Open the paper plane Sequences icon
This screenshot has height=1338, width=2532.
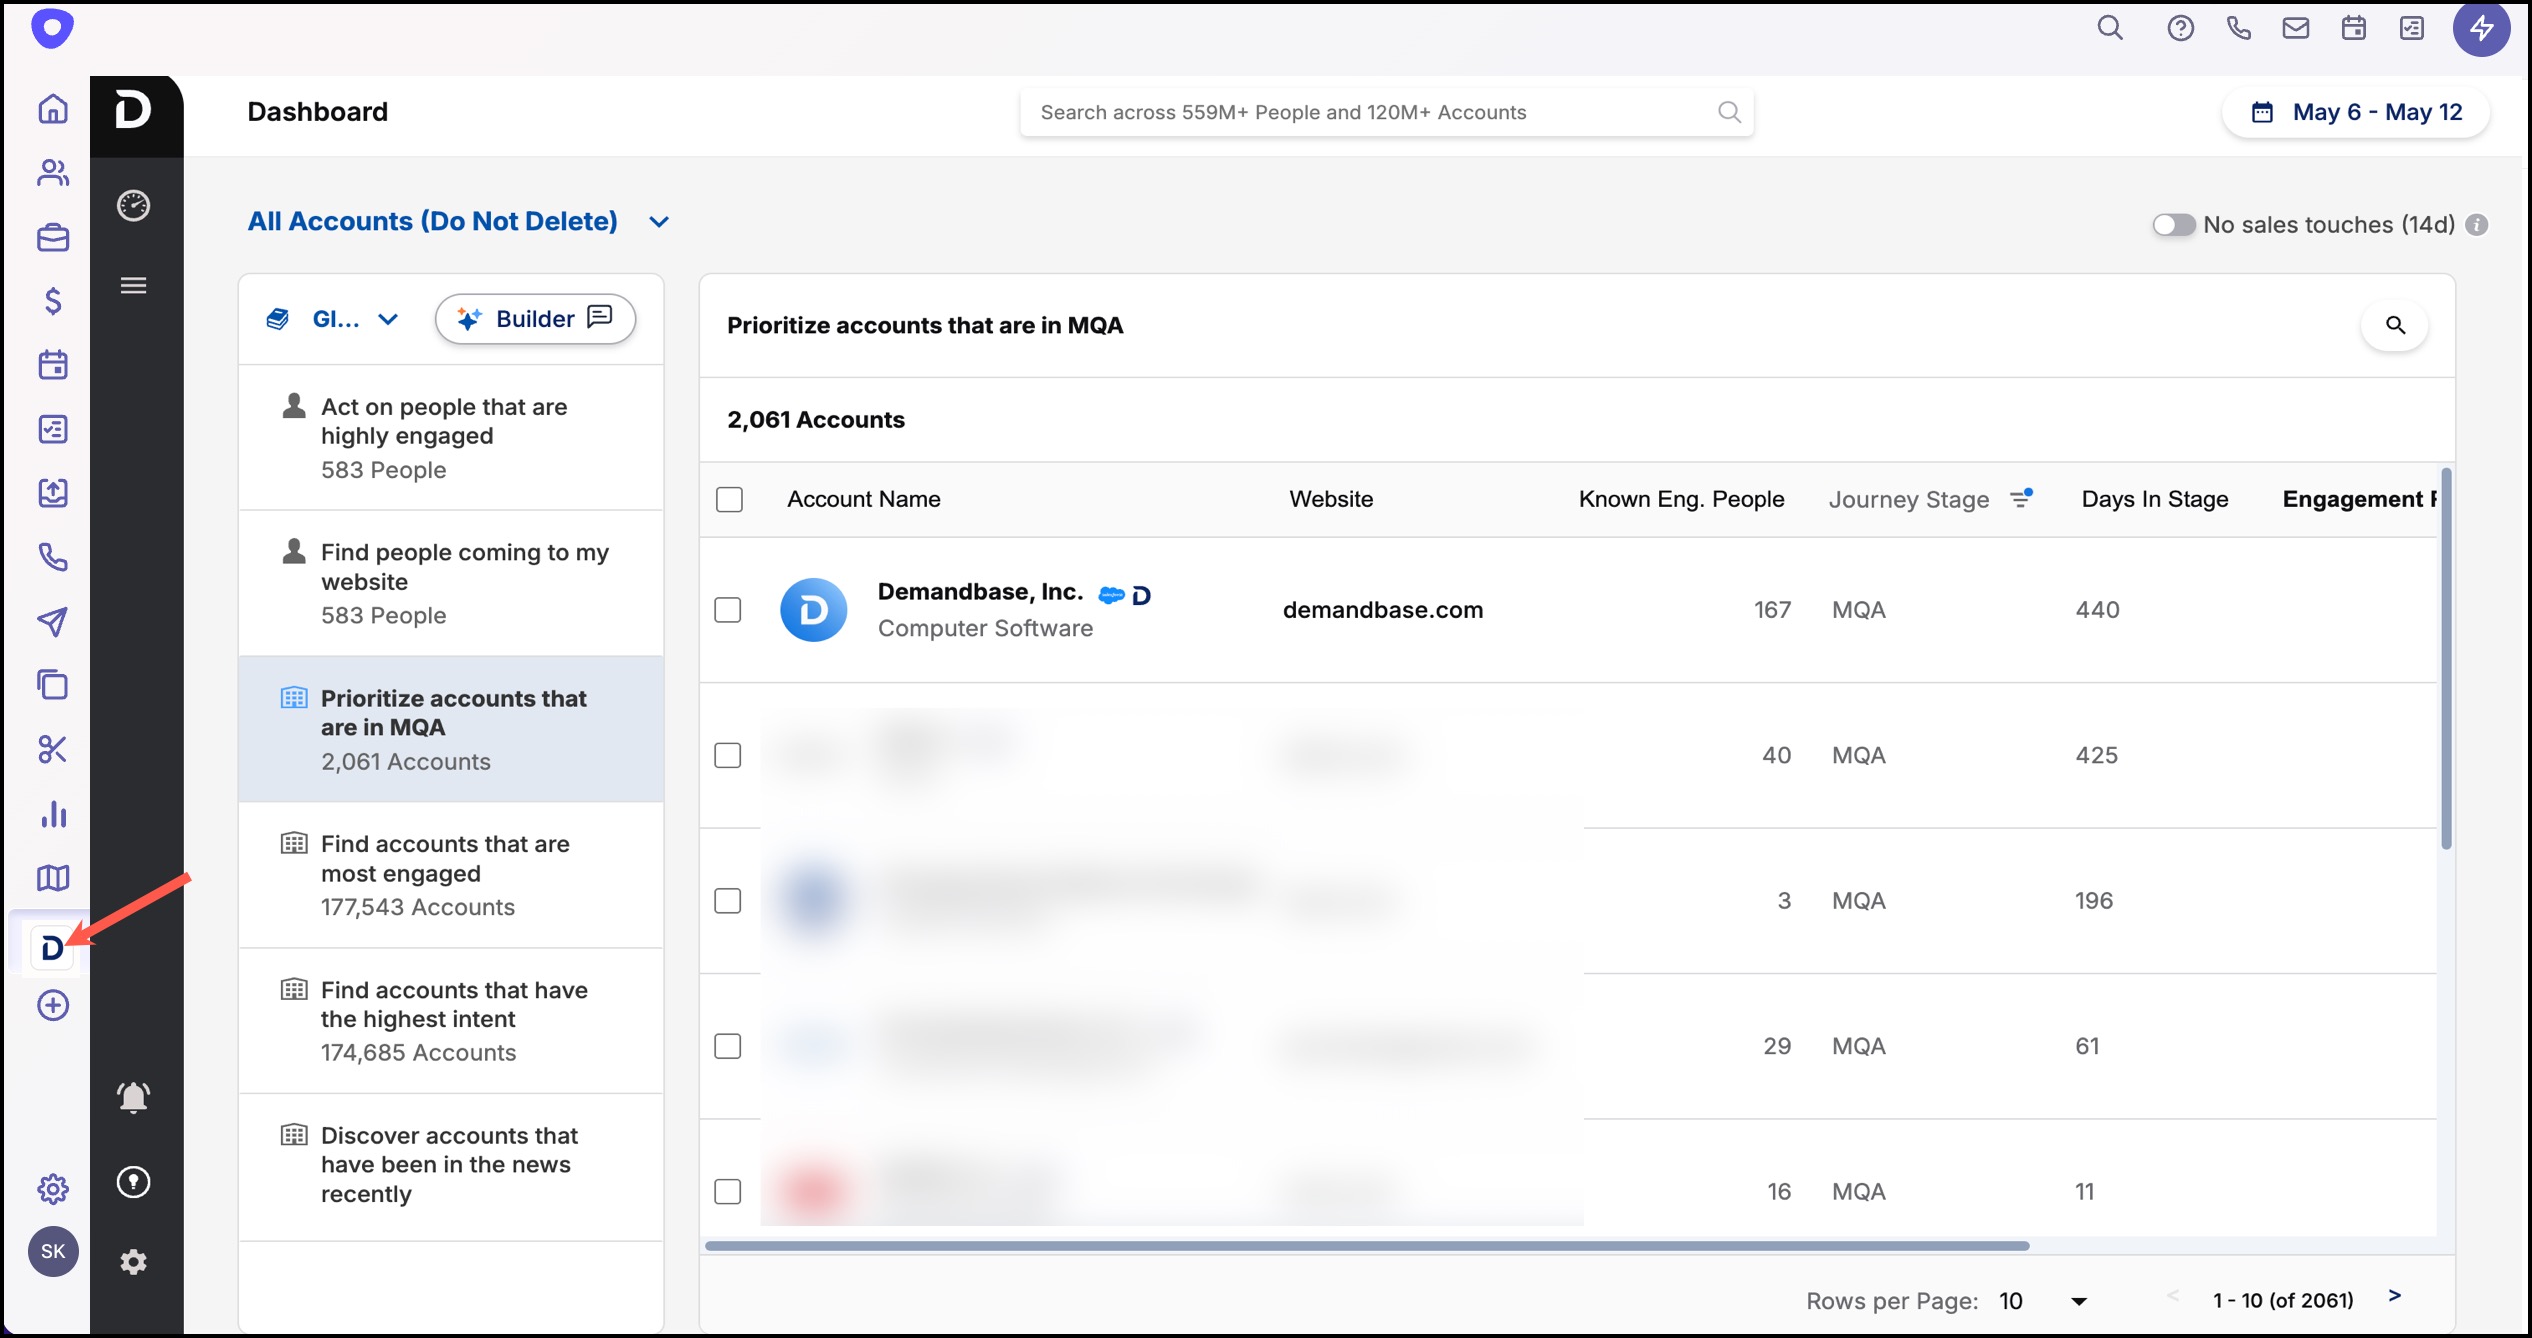(x=53, y=621)
